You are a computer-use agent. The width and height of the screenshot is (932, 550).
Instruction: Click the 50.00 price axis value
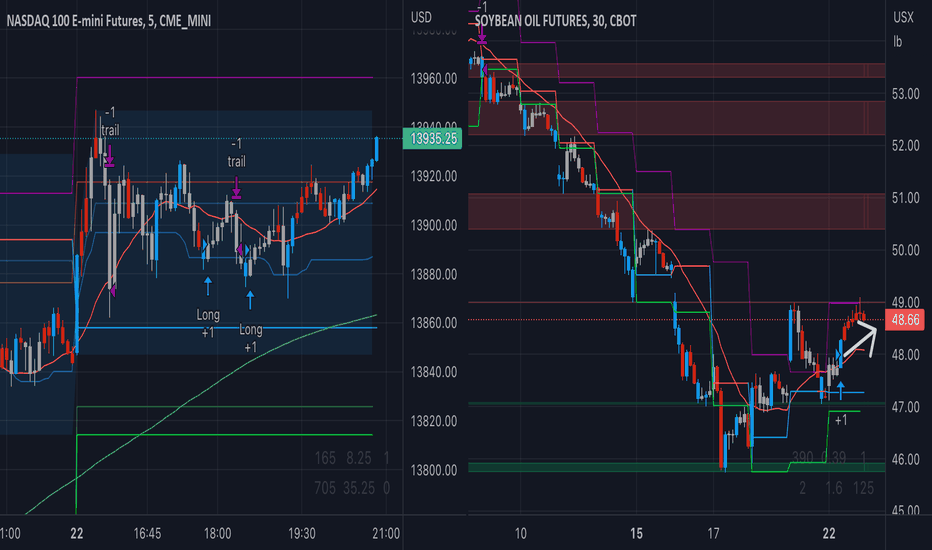click(905, 250)
